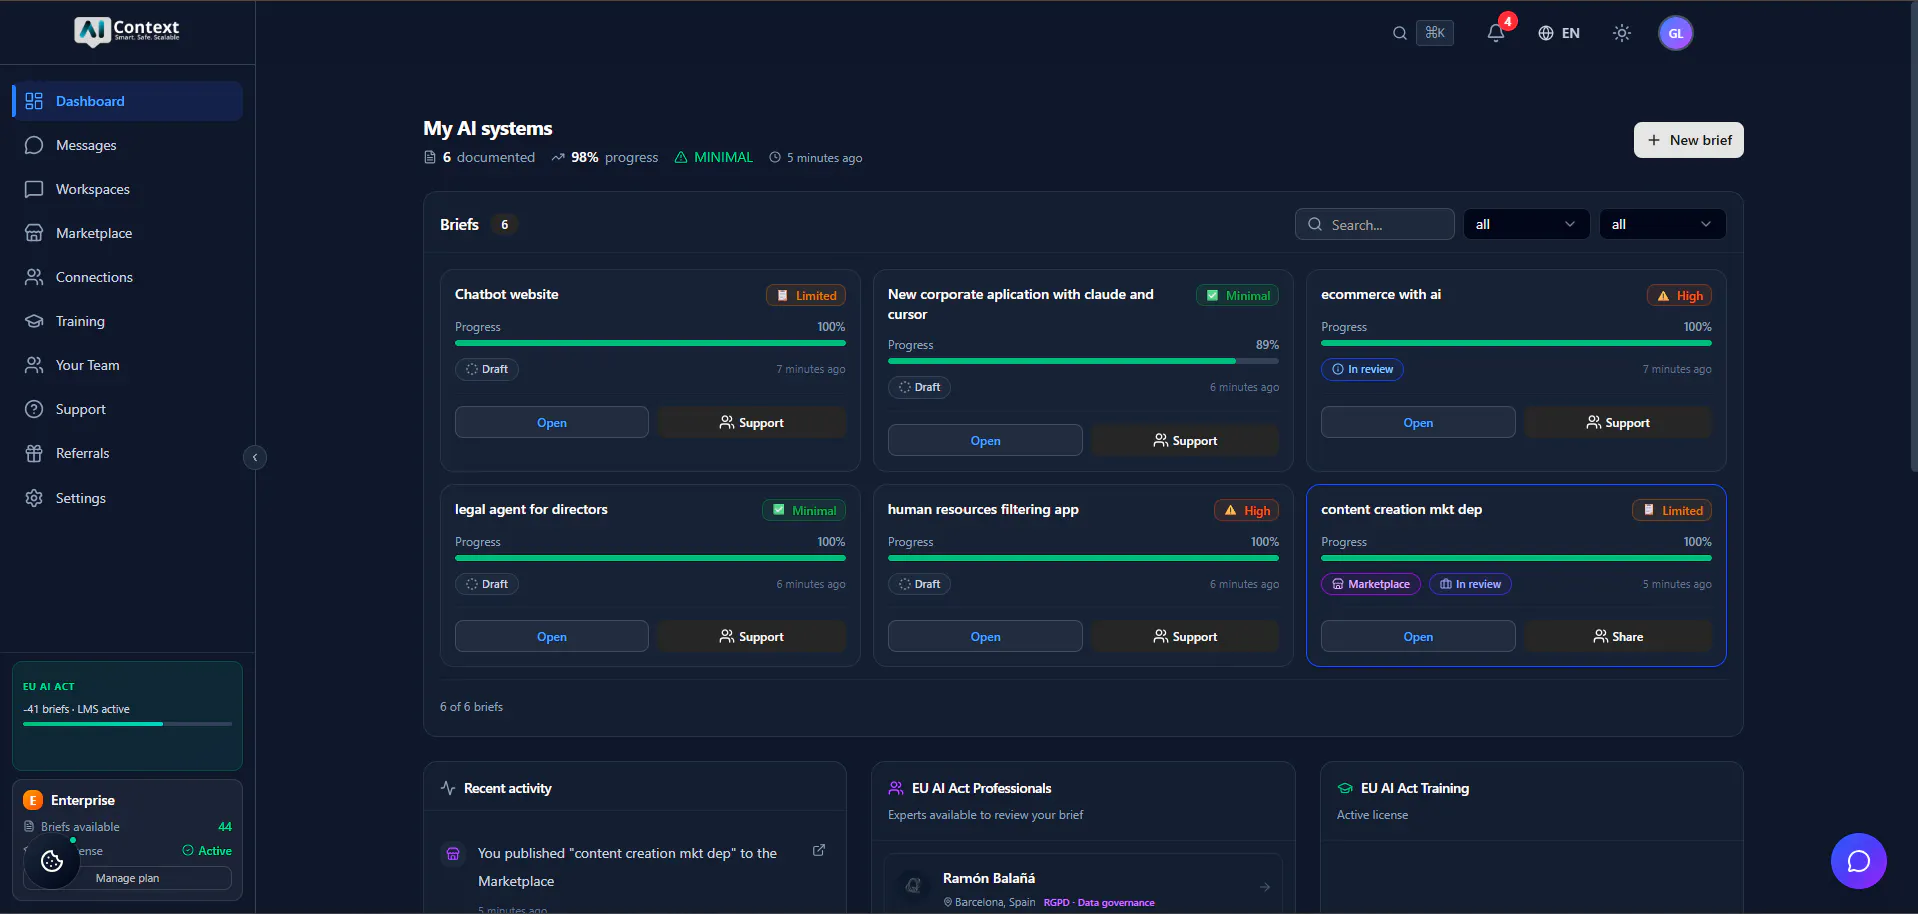Open Workspaces in sidebar
This screenshot has height=914, width=1918.
(128, 189)
